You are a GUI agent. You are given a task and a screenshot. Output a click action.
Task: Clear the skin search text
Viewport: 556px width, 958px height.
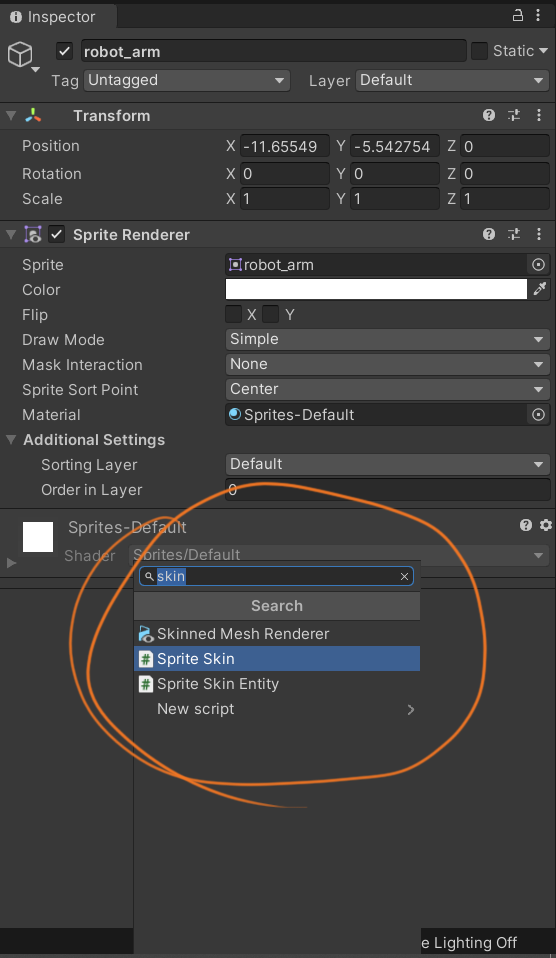point(404,576)
